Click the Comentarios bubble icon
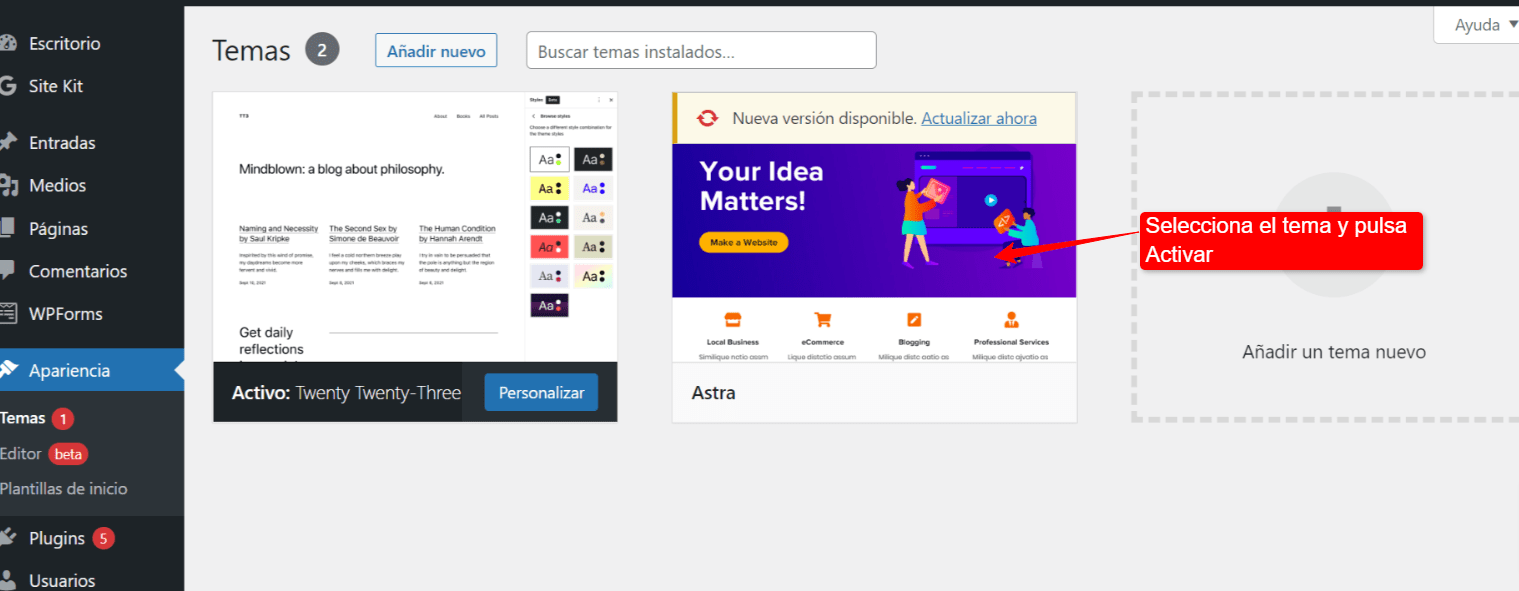Image resolution: width=1519 pixels, height=591 pixels. tap(8, 271)
